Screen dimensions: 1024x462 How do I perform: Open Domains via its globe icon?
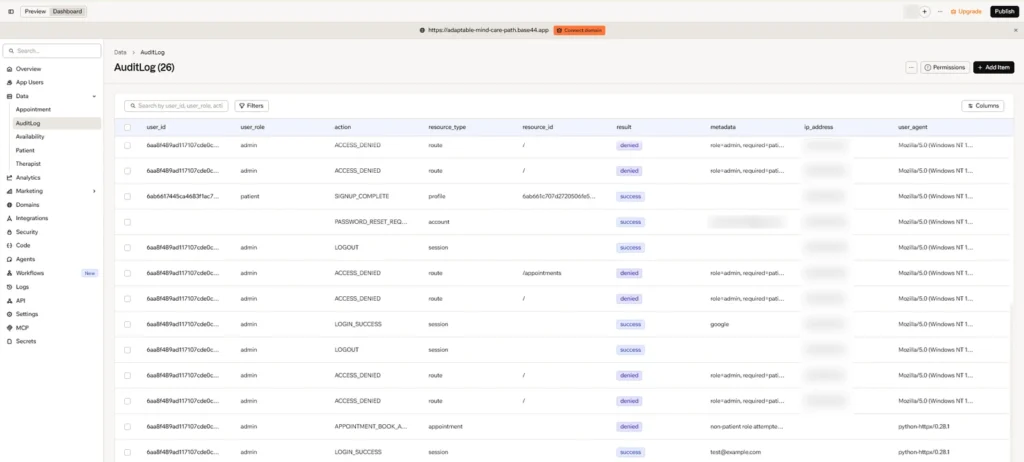[9, 205]
